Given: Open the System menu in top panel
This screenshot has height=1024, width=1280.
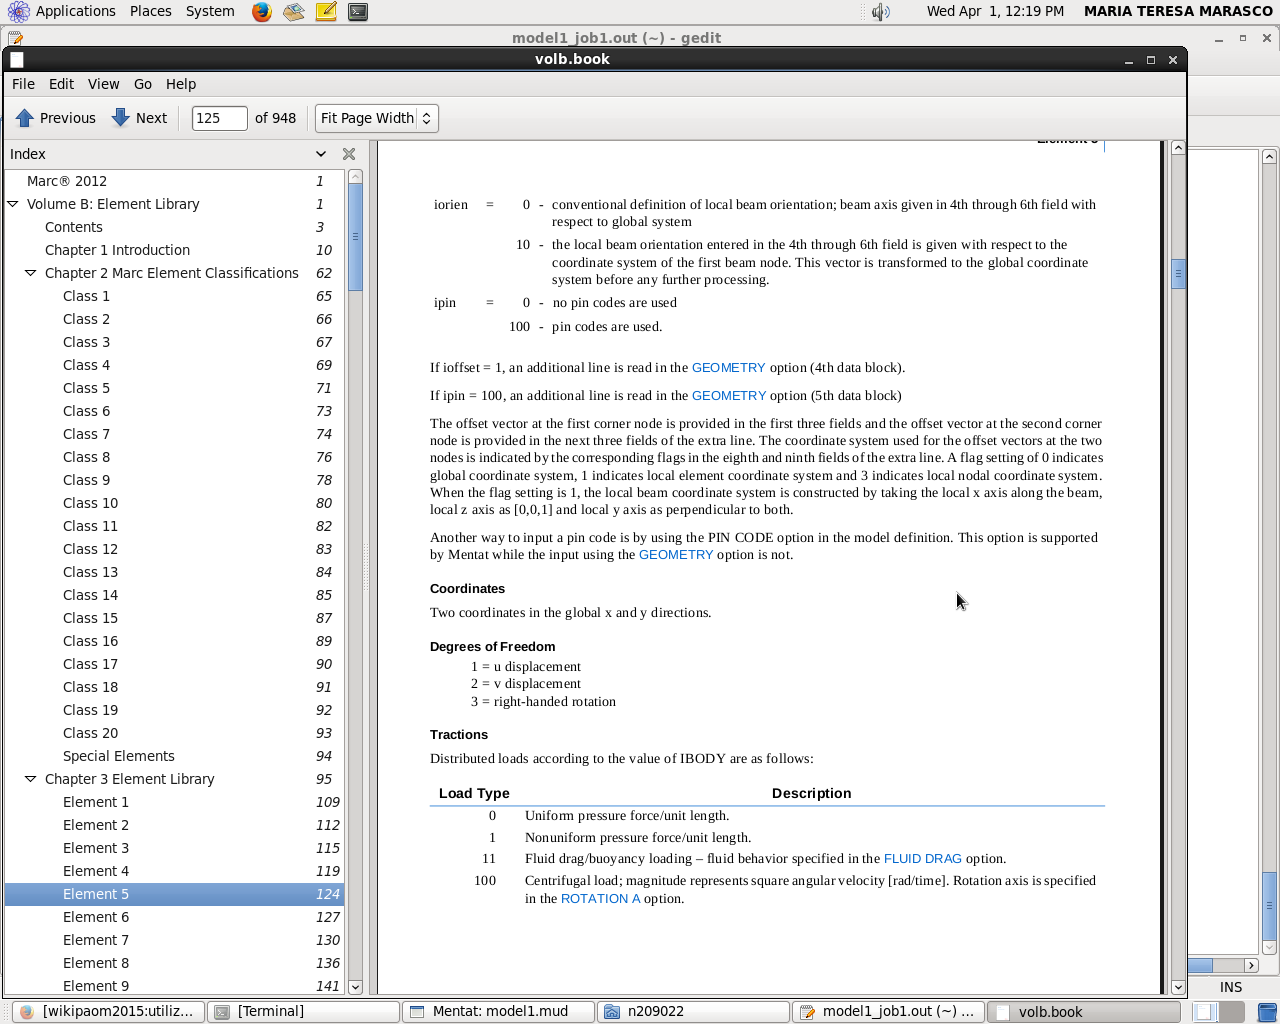Looking at the screenshot, I should [x=210, y=11].
